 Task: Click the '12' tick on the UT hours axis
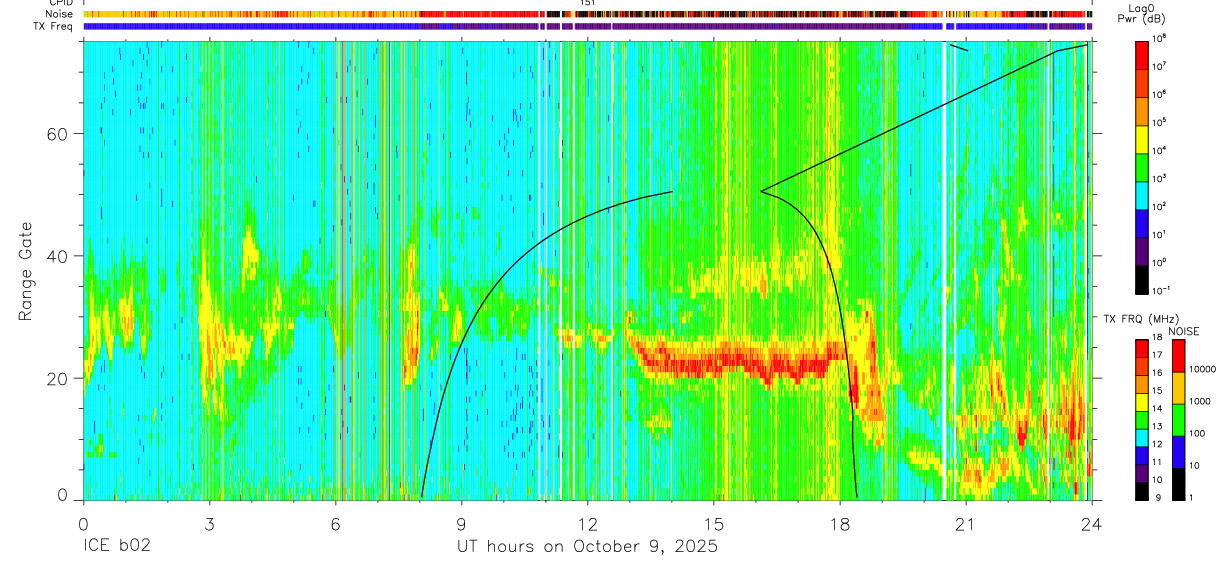click(x=587, y=523)
